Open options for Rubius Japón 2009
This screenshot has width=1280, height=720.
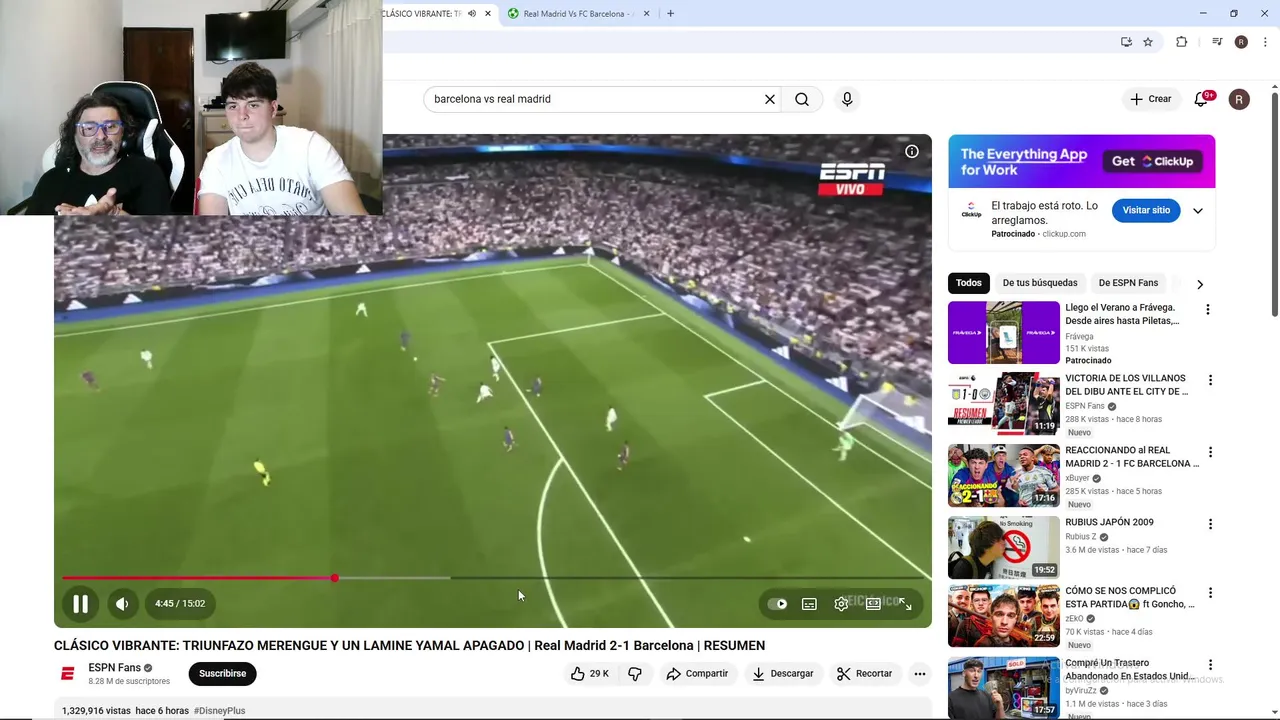(1210, 524)
